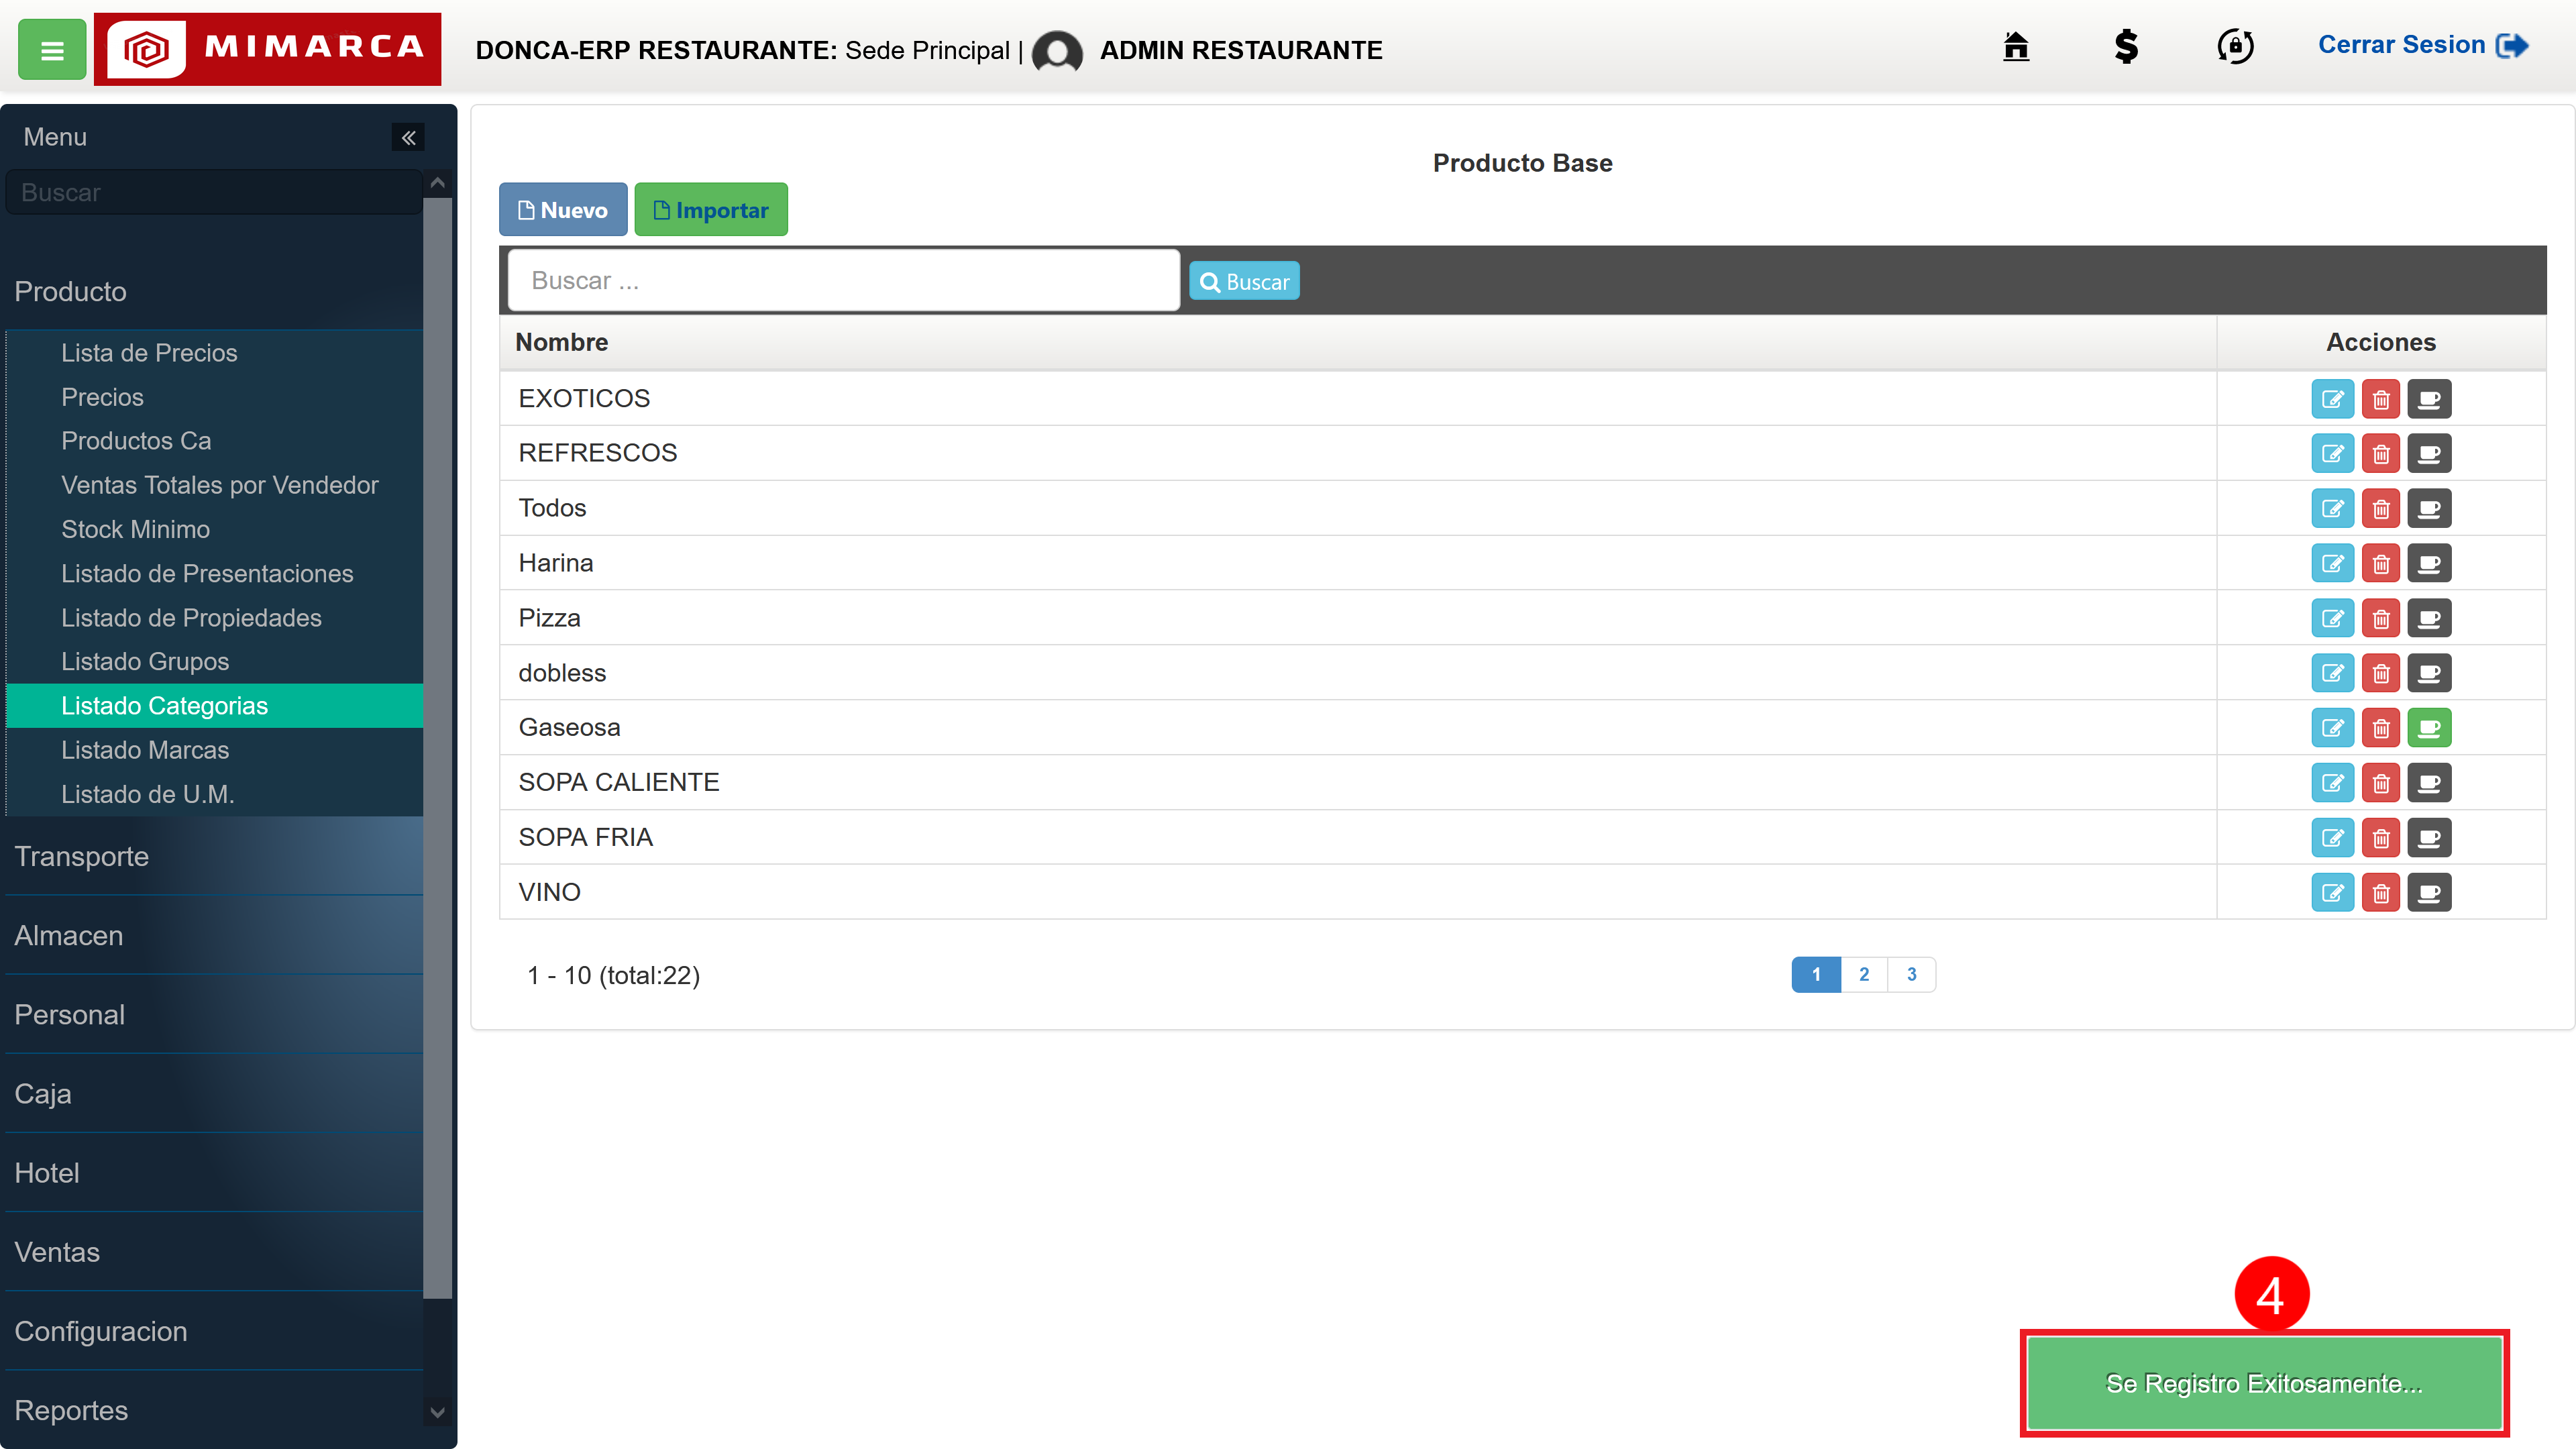Viewport: 2576px width, 1449px height.
Task: Edit the VINO category
Action: pyautogui.click(x=2332, y=893)
